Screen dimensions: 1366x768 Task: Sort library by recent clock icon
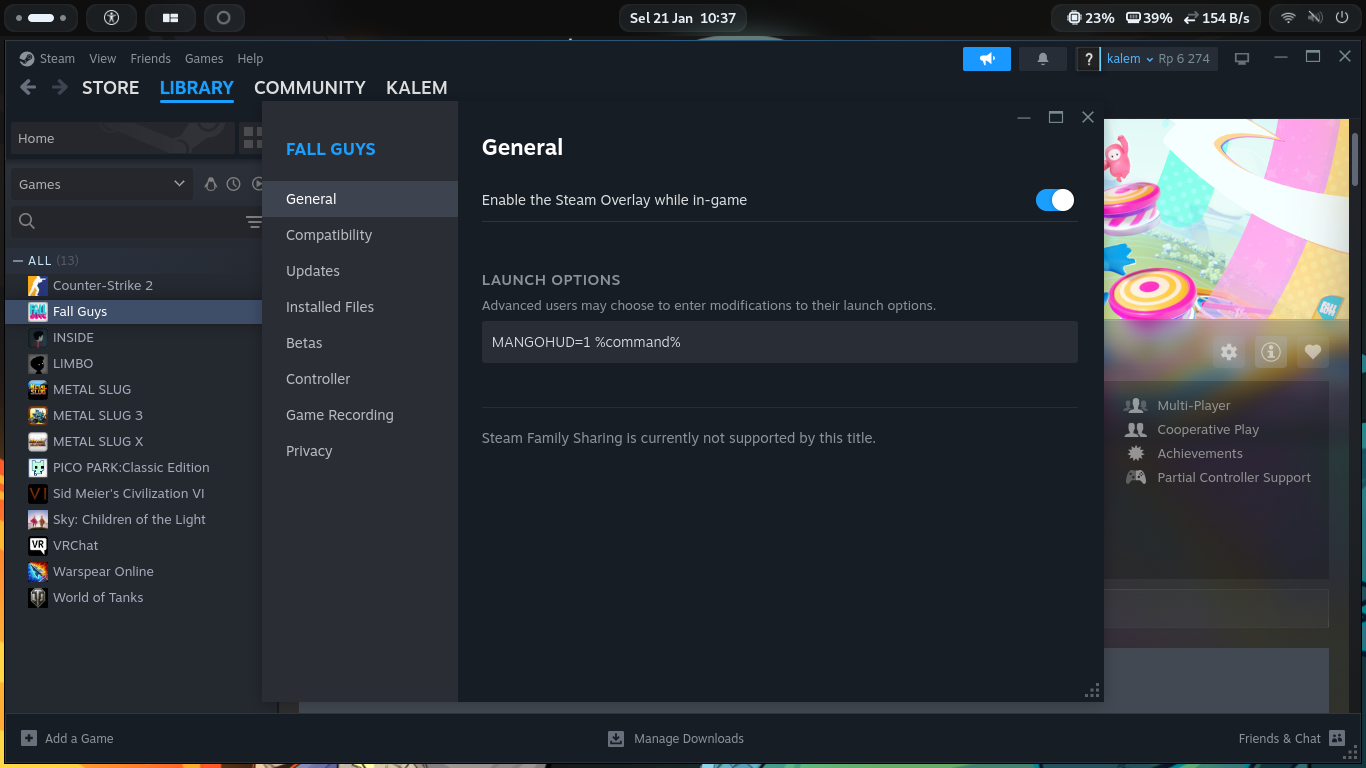click(234, 184)
